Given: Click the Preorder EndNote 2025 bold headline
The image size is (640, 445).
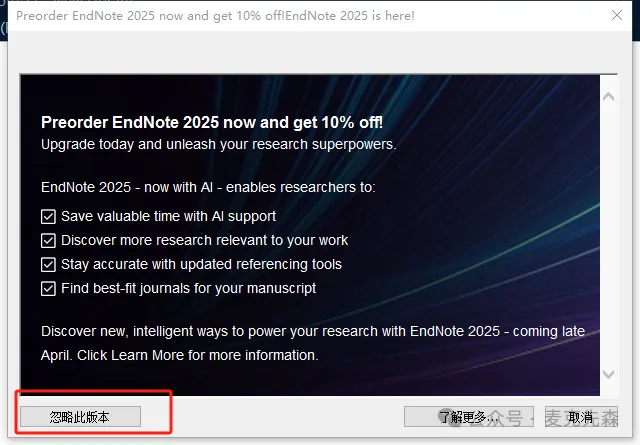Looking at the screenshot, I should (x=212, y=122).
